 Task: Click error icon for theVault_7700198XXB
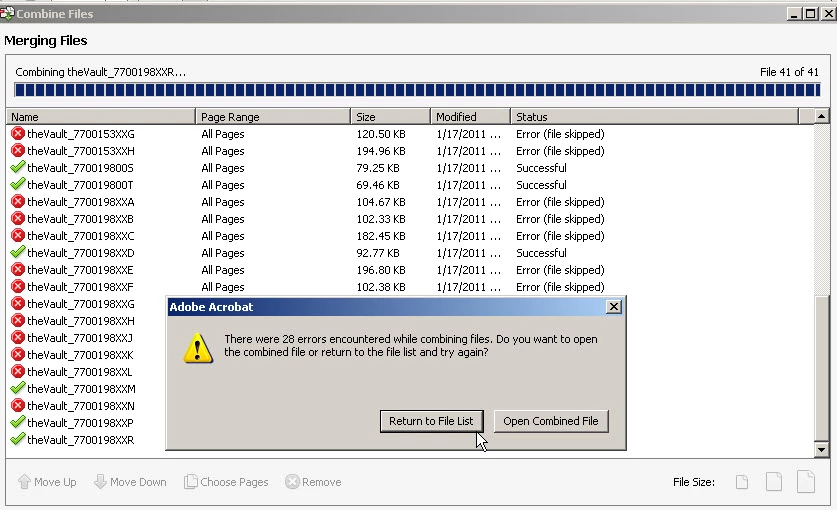[x=18, y=218]
